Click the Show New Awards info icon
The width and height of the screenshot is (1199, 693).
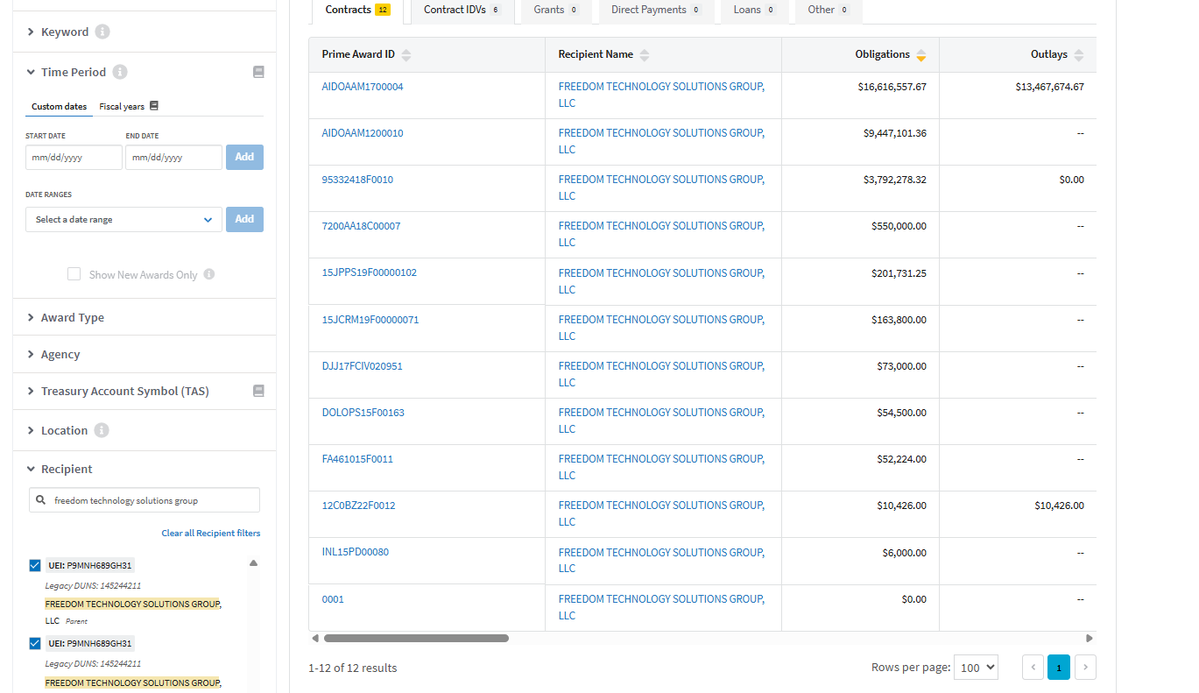click(x=209, y=274)
